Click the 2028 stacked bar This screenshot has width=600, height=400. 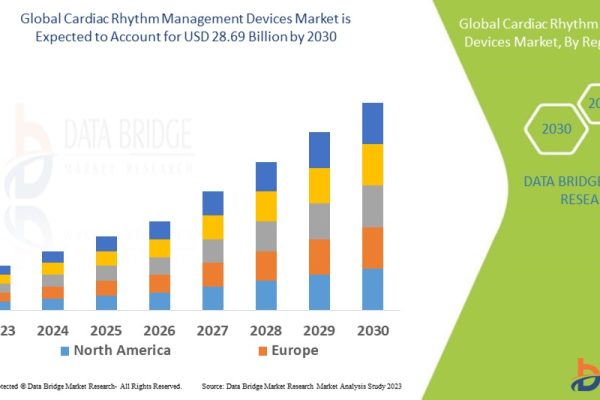(266, 236)
